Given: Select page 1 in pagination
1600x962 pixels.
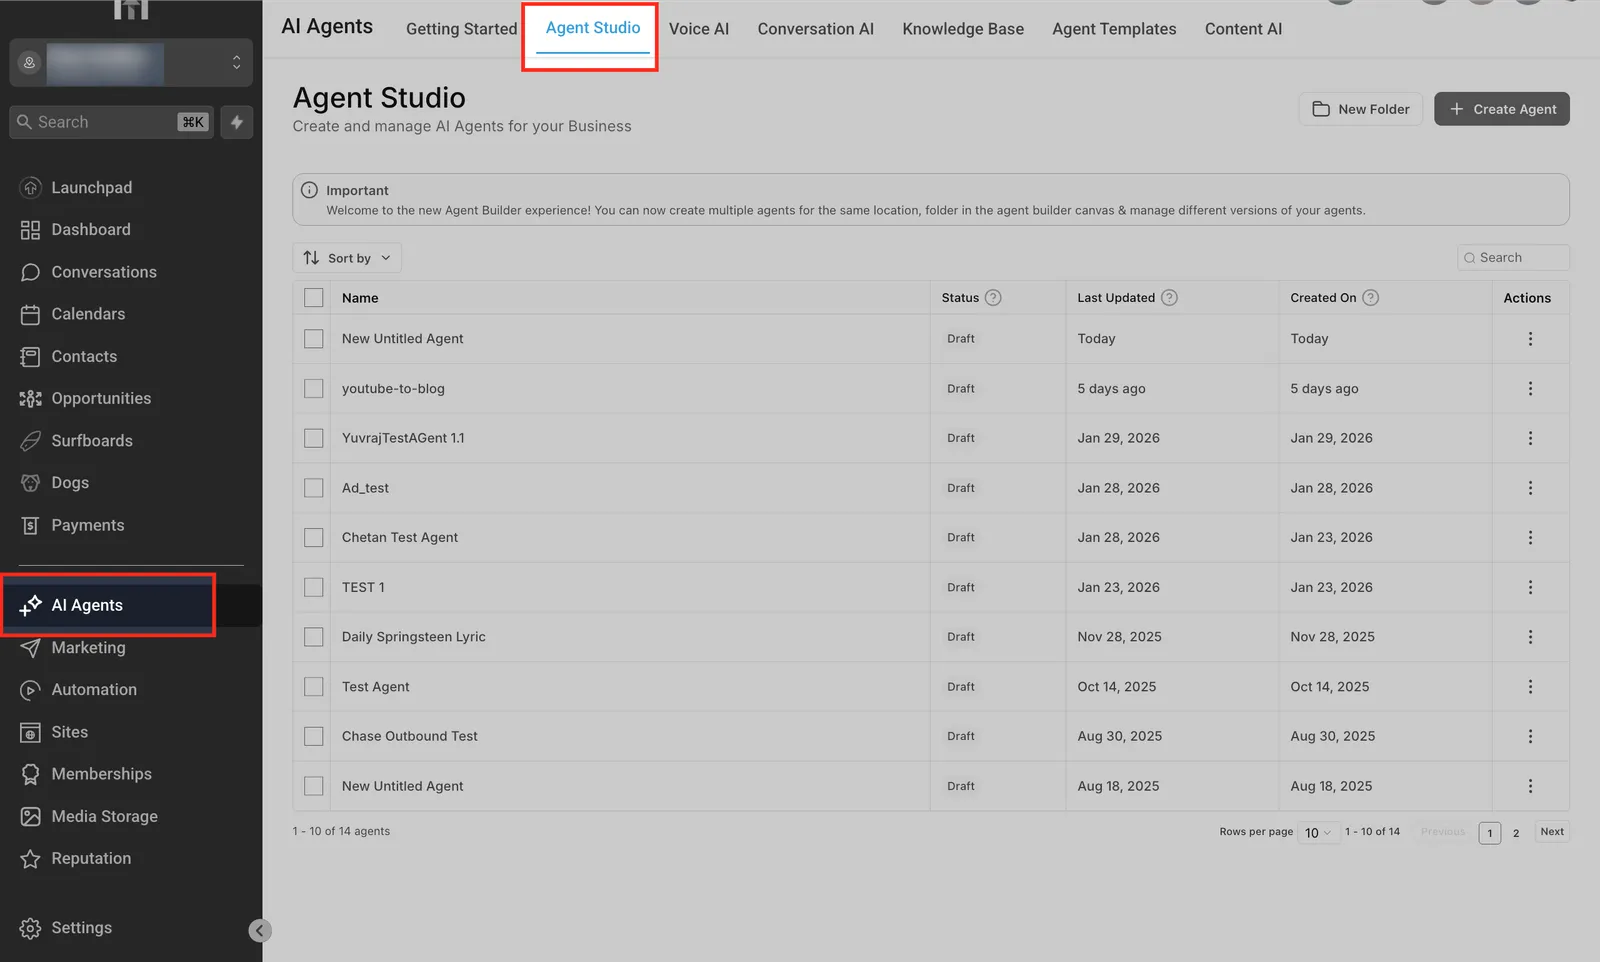Looking at the screenshot, I should [x=1490, y=833].
